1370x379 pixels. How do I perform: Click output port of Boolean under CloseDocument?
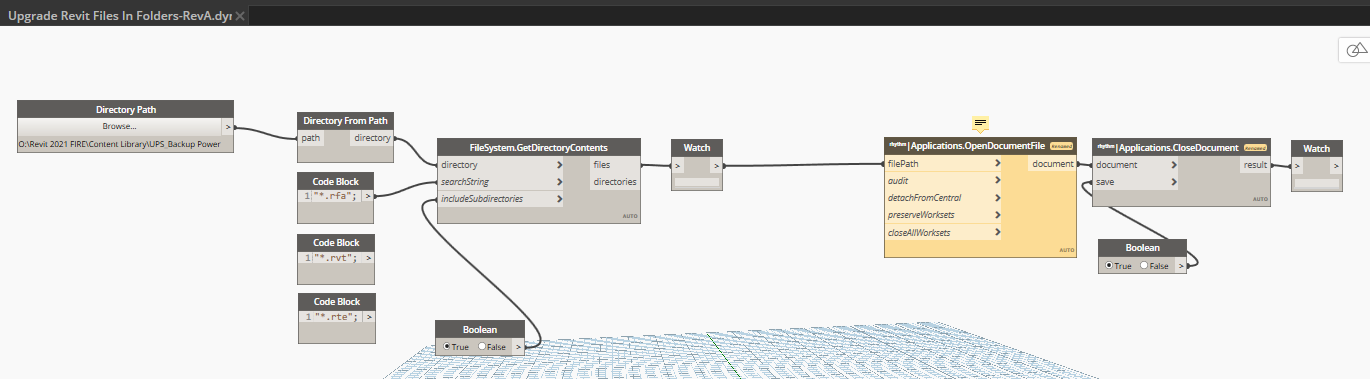click(x=1181, y=265)
